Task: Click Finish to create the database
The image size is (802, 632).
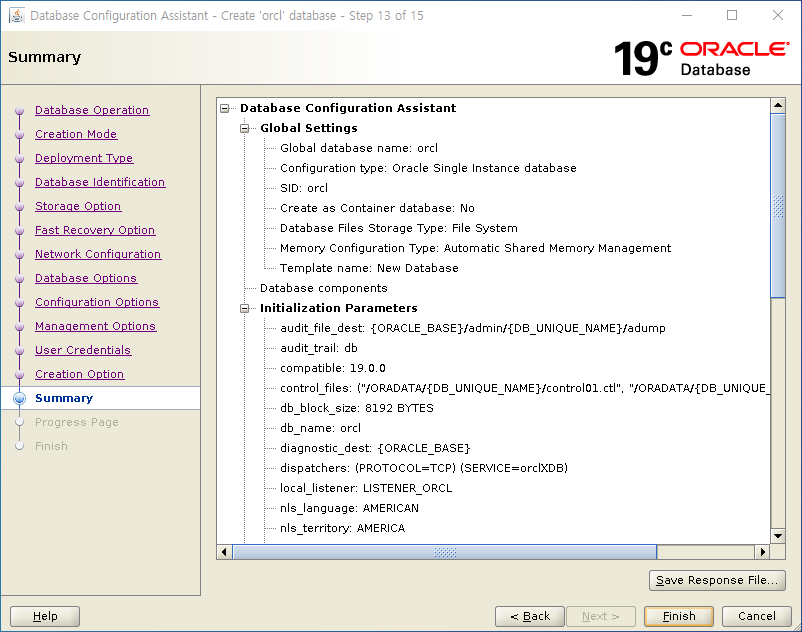Action: click(679, 616)
